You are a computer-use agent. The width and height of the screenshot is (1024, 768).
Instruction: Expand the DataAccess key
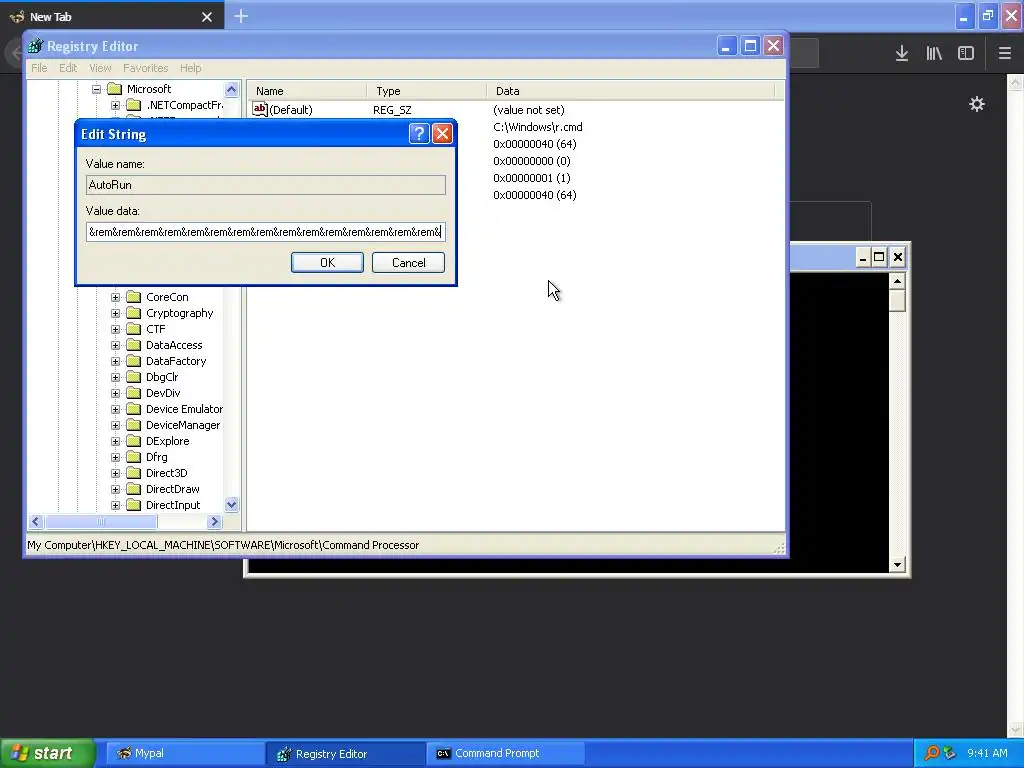[116, 345]
